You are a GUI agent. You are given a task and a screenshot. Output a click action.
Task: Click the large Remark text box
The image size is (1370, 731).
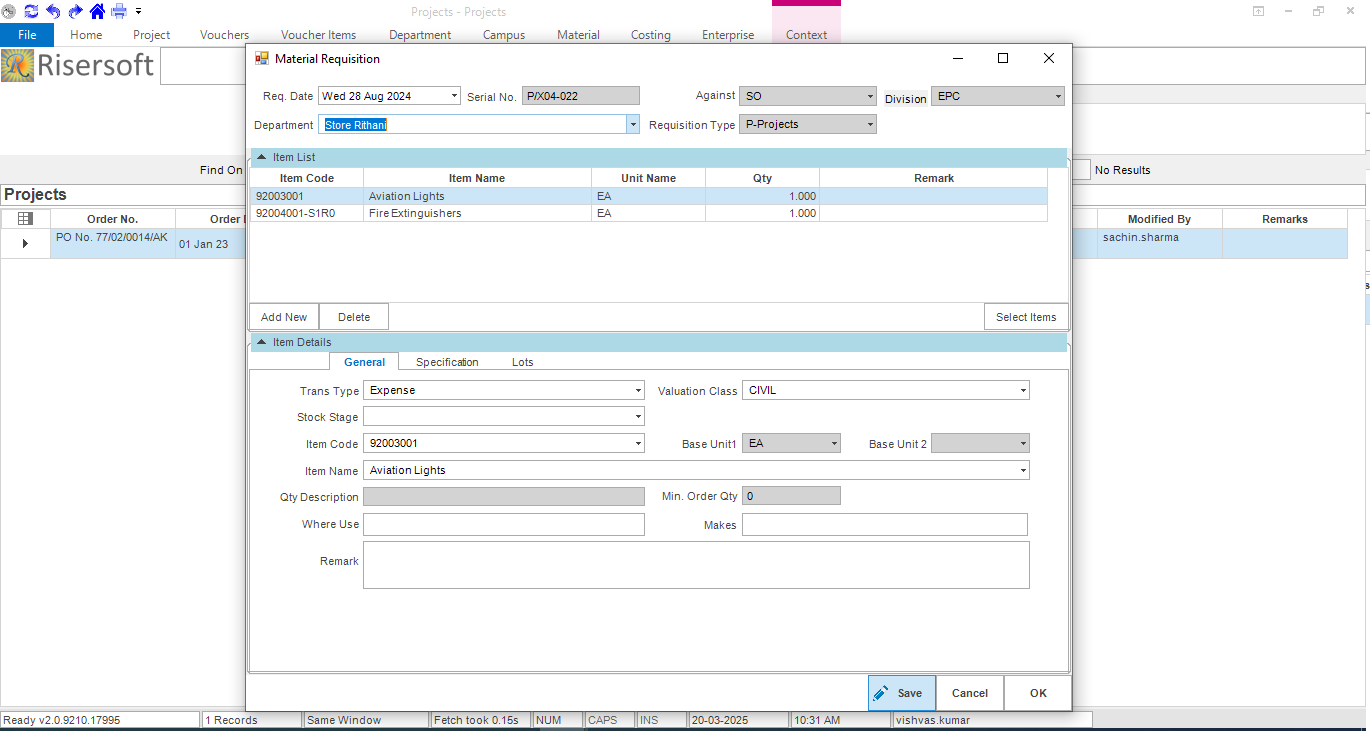[x=696, y=565]
